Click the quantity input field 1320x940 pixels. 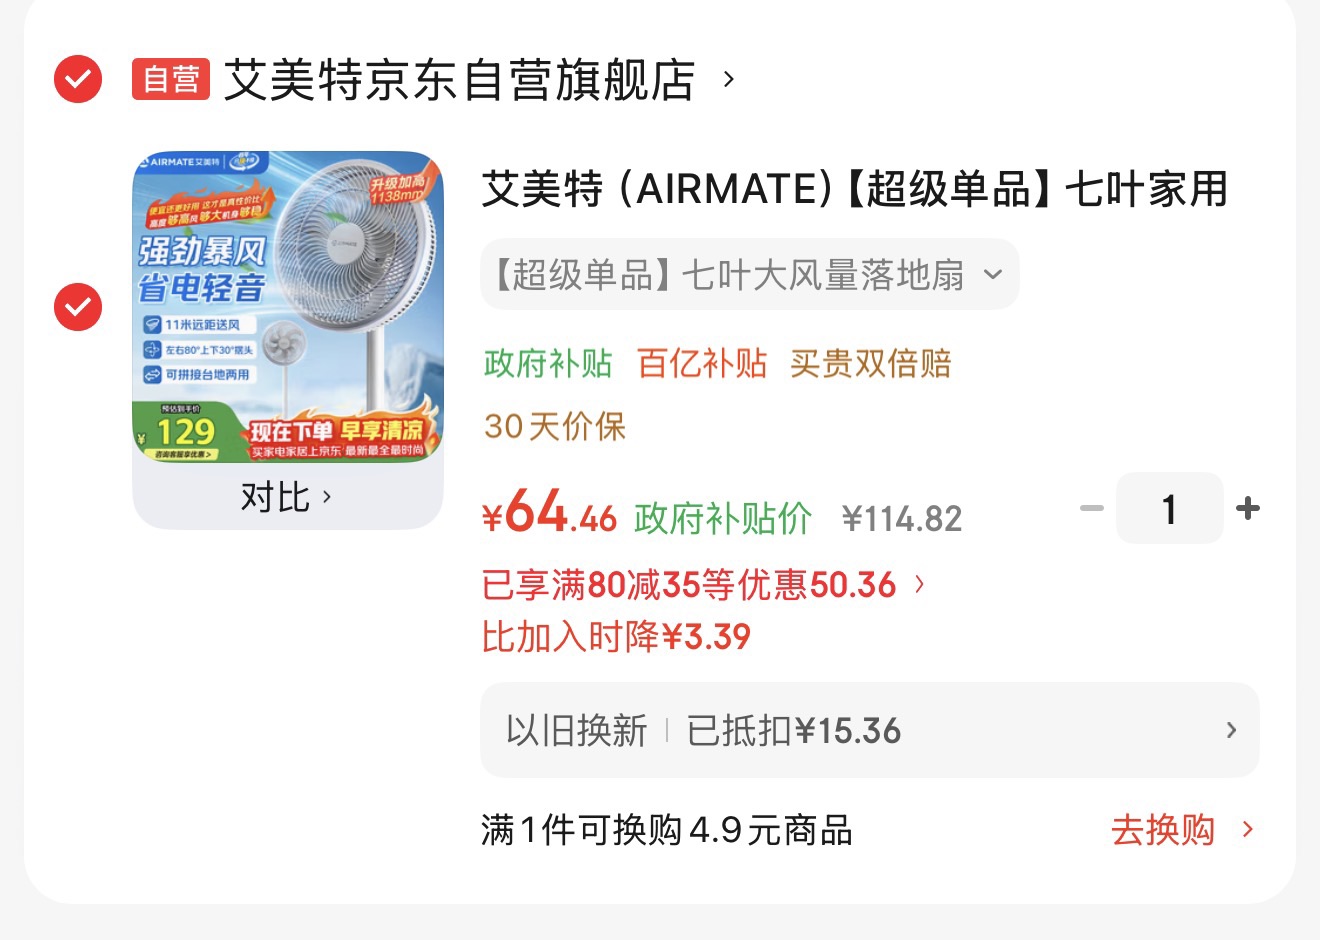pyautogui.click(x=1170, y=508)
